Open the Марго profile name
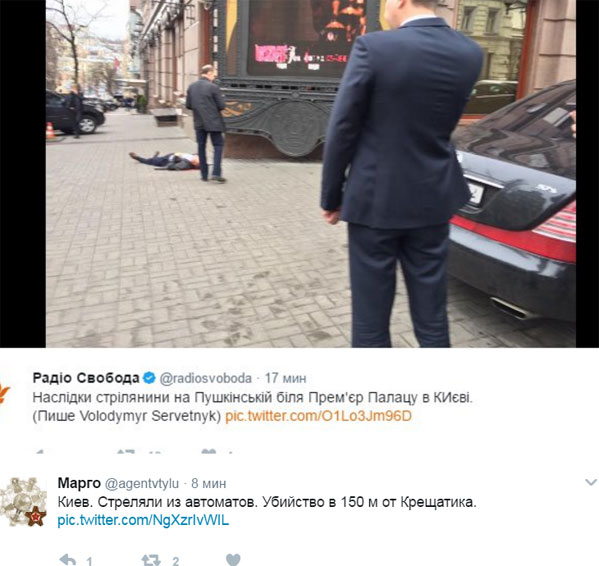This screenshot has height=566, width=599. [79, 483]
